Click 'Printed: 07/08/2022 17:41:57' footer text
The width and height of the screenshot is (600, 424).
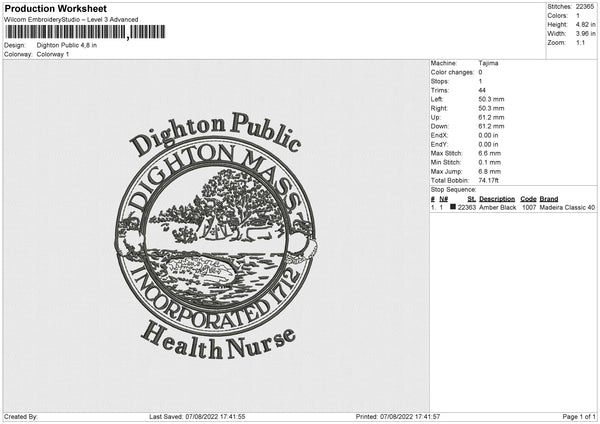pyautogui.click(x=398, y=417)
